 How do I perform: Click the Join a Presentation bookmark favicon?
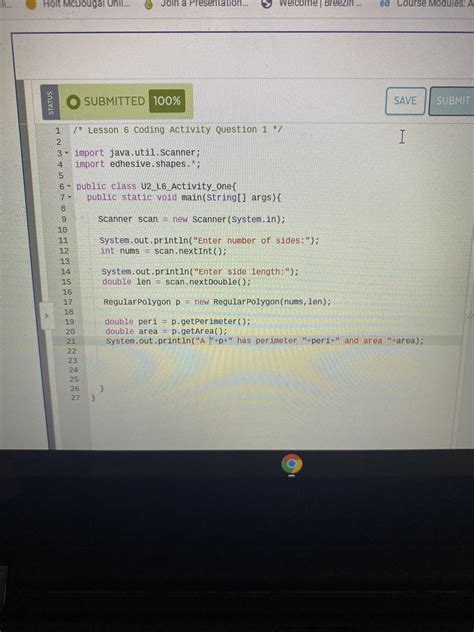[x=149, y=4]
